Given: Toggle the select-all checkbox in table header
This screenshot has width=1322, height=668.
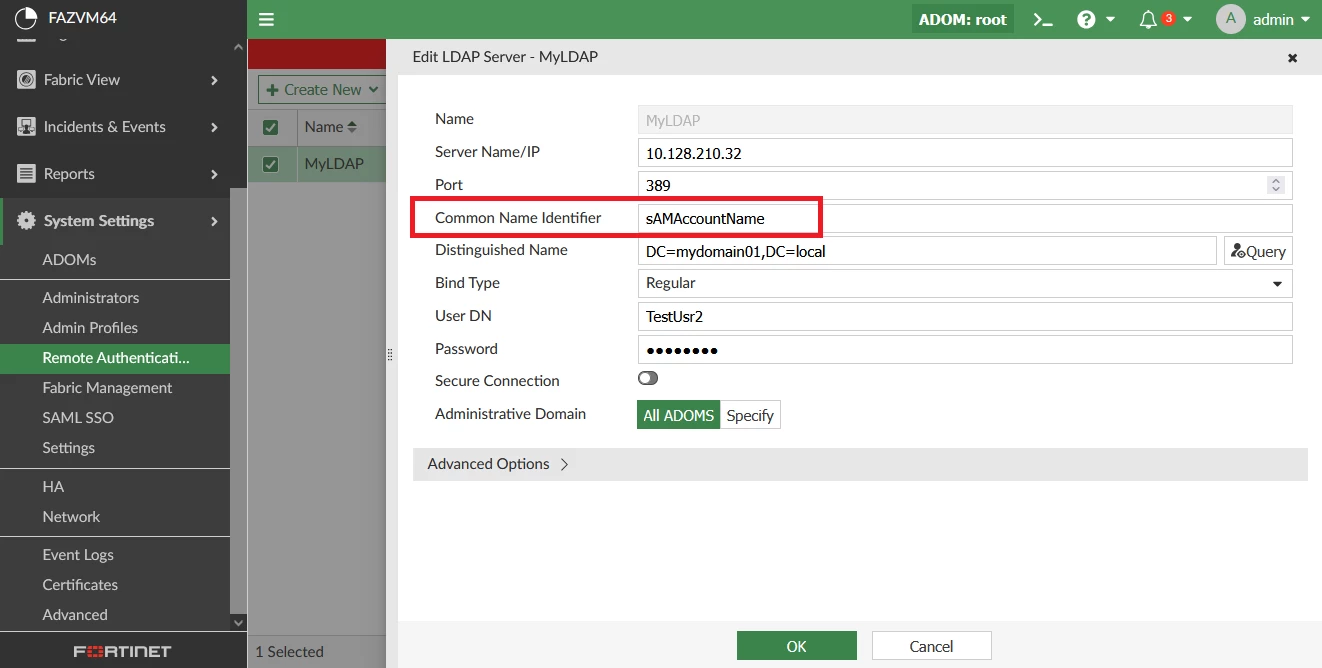Looking at the screenshot, I should (x=270, y=127).
